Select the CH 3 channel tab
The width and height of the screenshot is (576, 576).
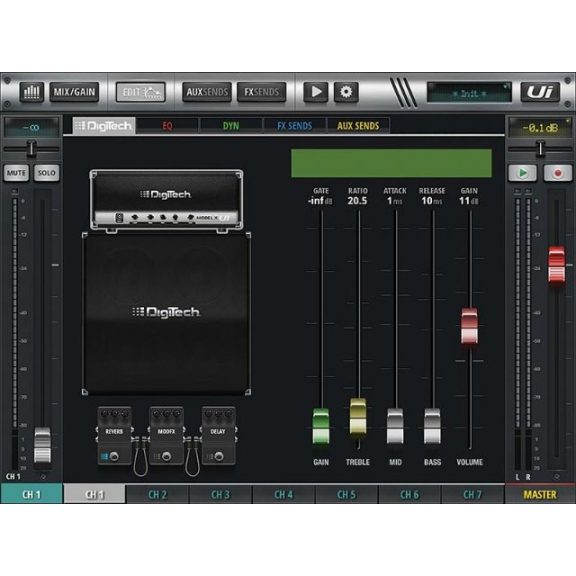coord(220,494)
